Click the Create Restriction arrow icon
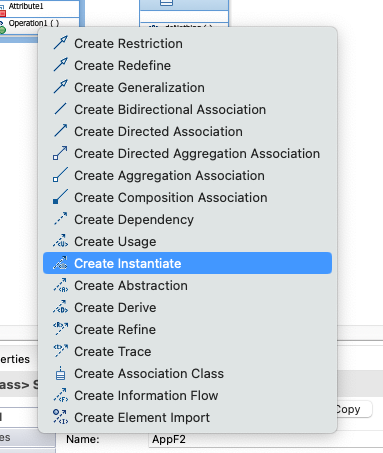 [60, 43]
